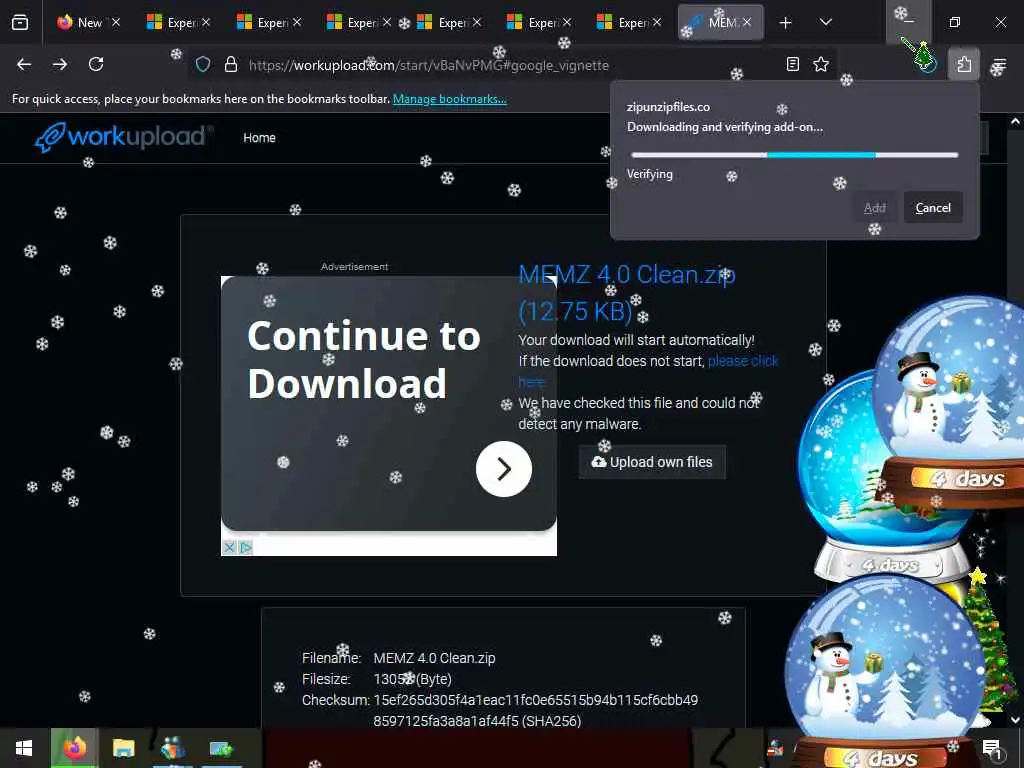Image resolution: width=1024 pixels, height=768 pixels.
Task: Open the tracking protection shield panel
Action: pos(203,64)
